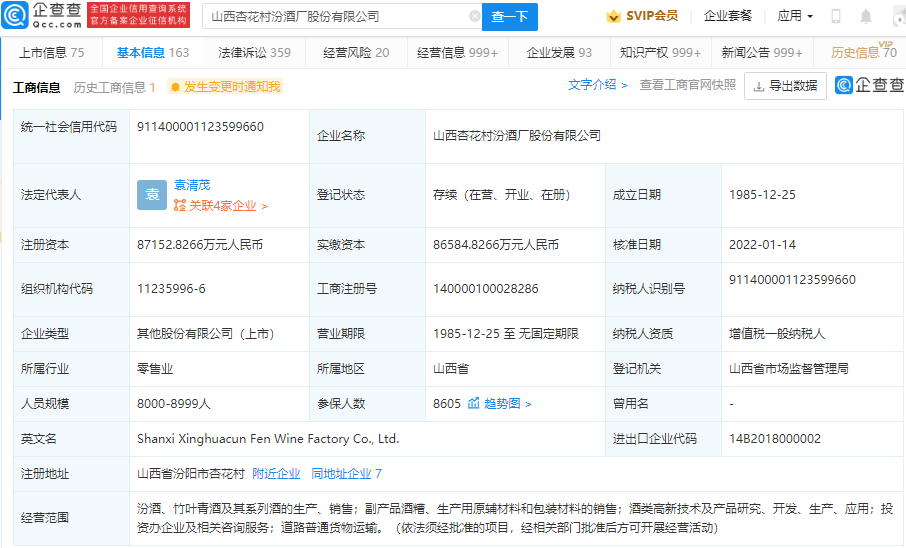
Task: Select credit code 911400001123599660 in first row
Action: [200, 127]
